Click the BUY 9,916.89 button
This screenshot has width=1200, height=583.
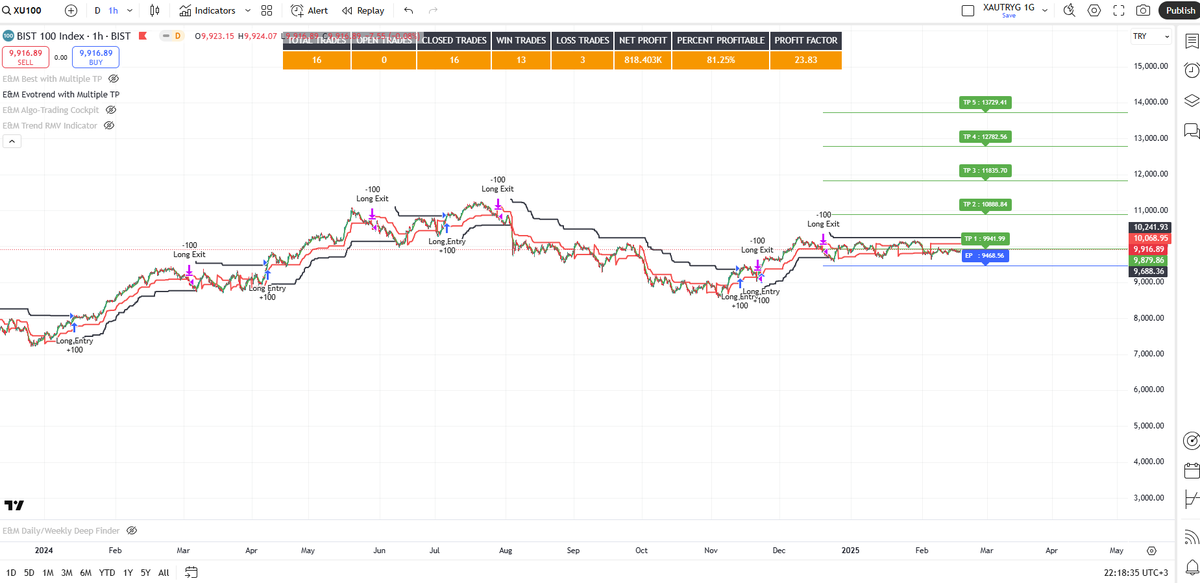(x=96, y=57)
